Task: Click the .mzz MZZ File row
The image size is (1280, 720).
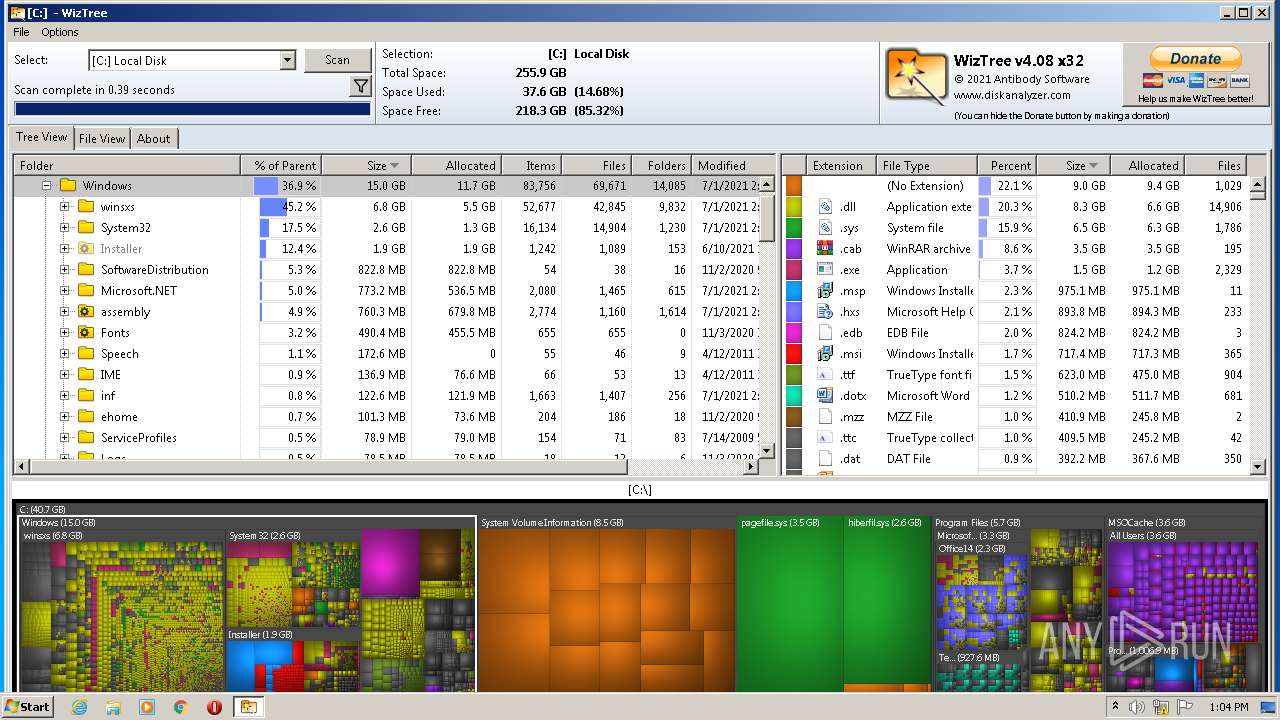Action: [1016, 417]
